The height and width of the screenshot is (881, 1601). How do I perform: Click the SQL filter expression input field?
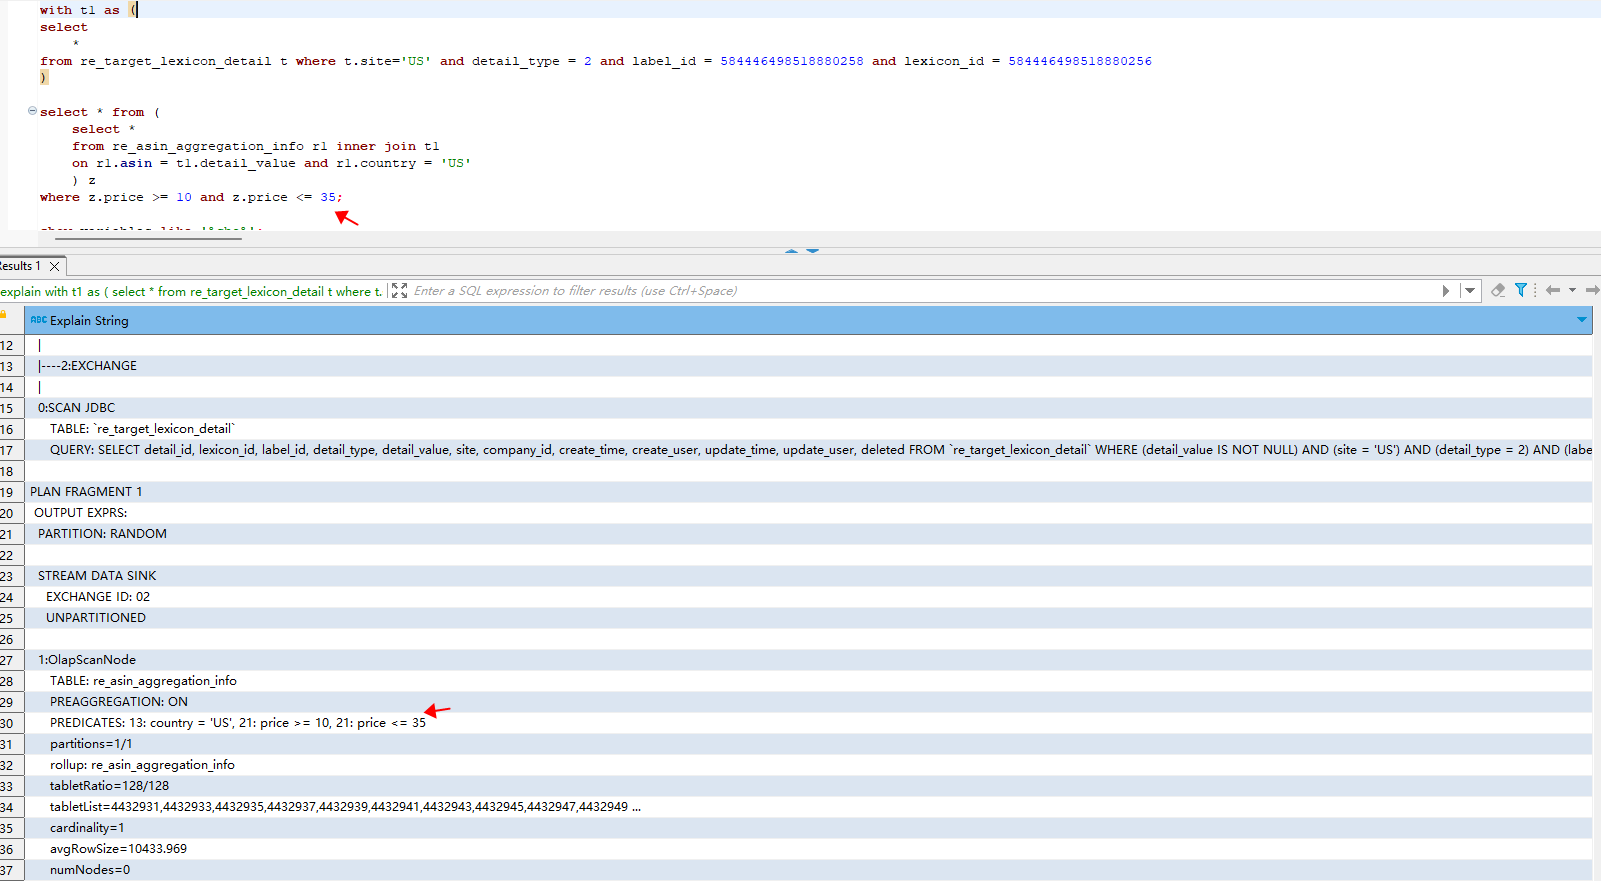[900, 291]
